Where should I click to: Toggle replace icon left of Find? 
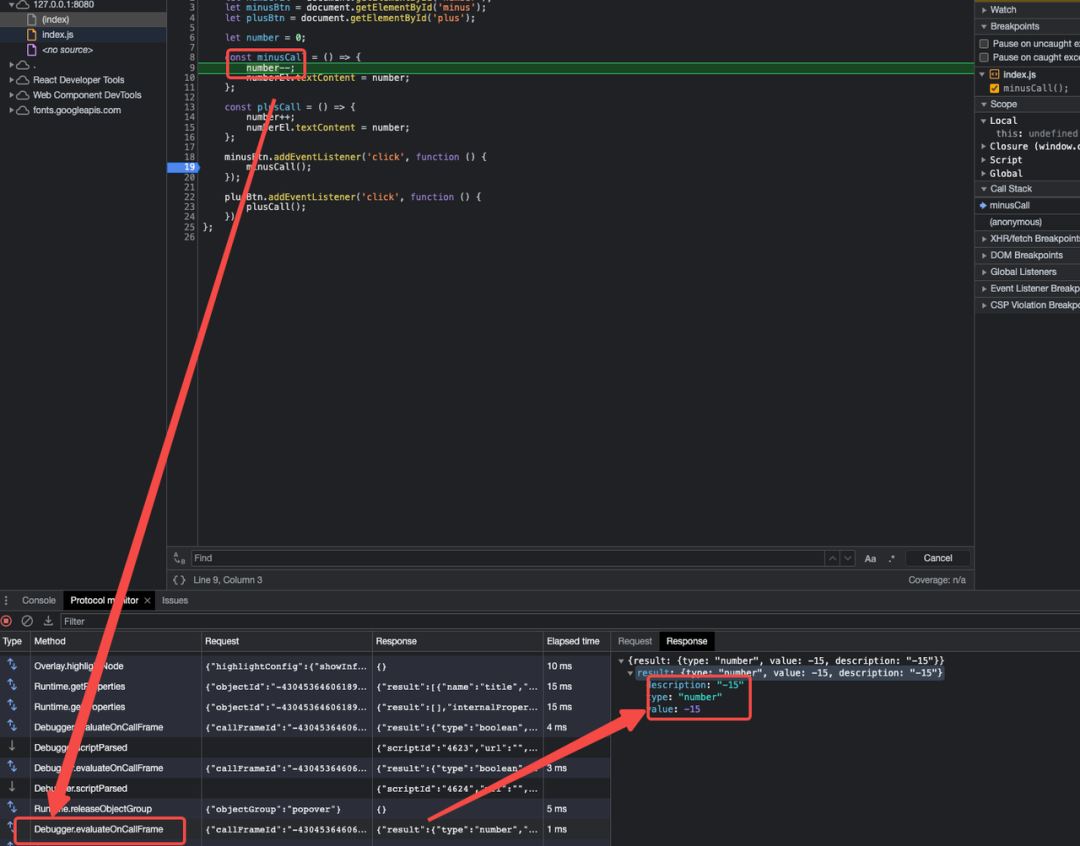click(x=179, y=558)
